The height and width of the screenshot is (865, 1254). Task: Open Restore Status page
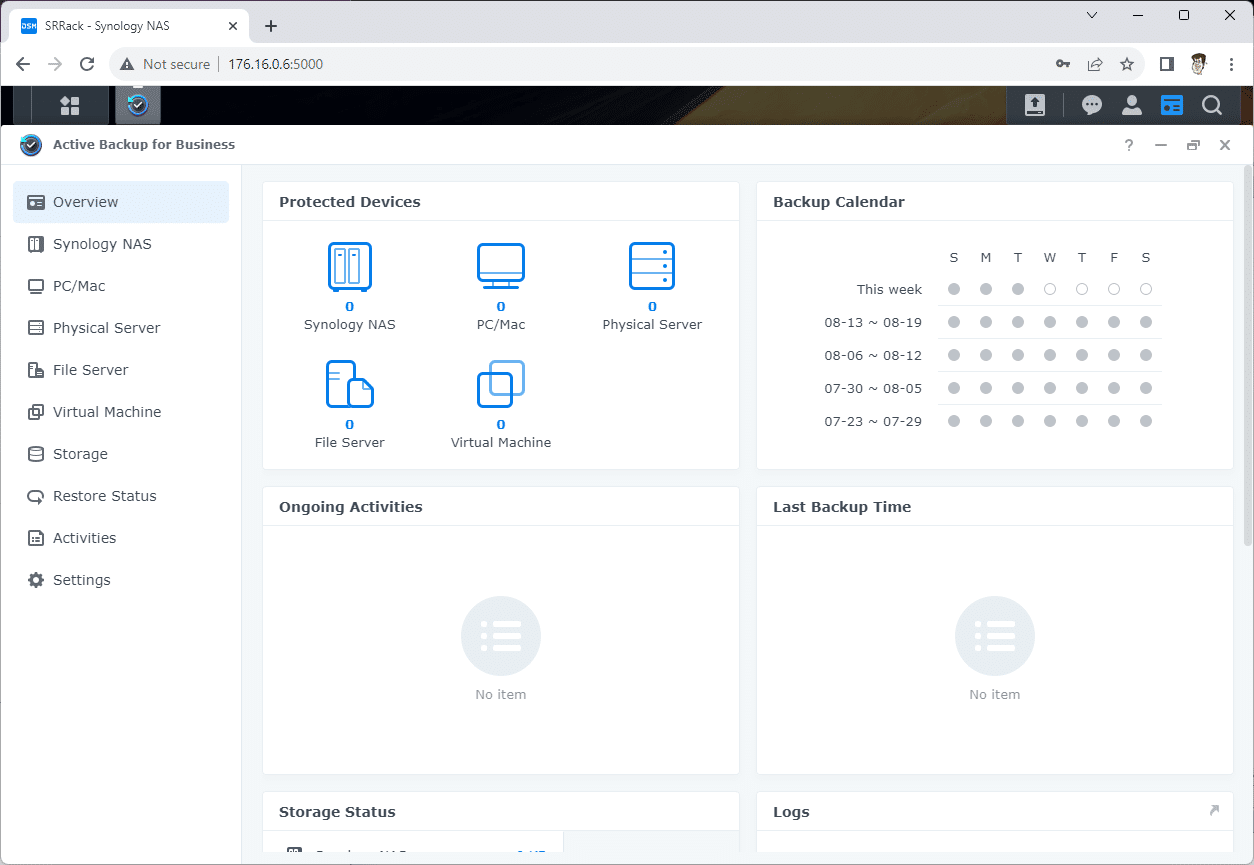pyautogui.click(x=121, y=496)
